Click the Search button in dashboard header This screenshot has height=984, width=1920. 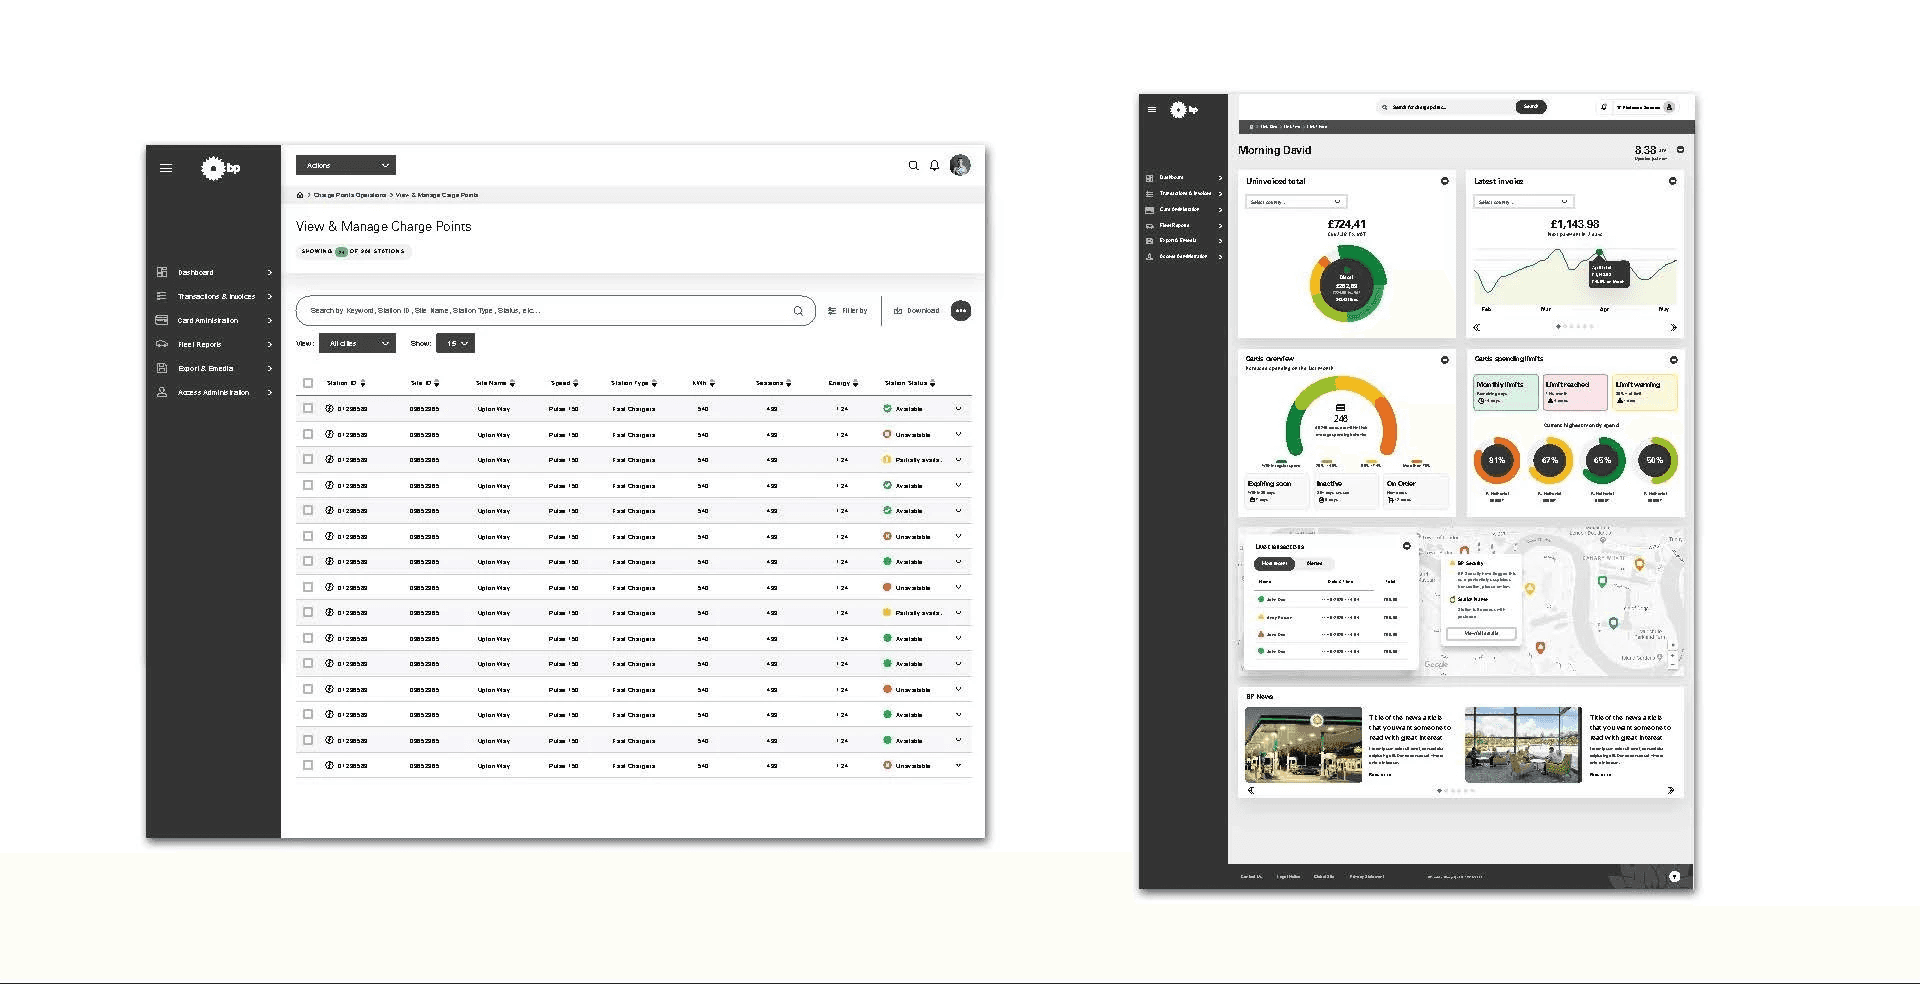pyautogui.click(x=1531, y=106)
